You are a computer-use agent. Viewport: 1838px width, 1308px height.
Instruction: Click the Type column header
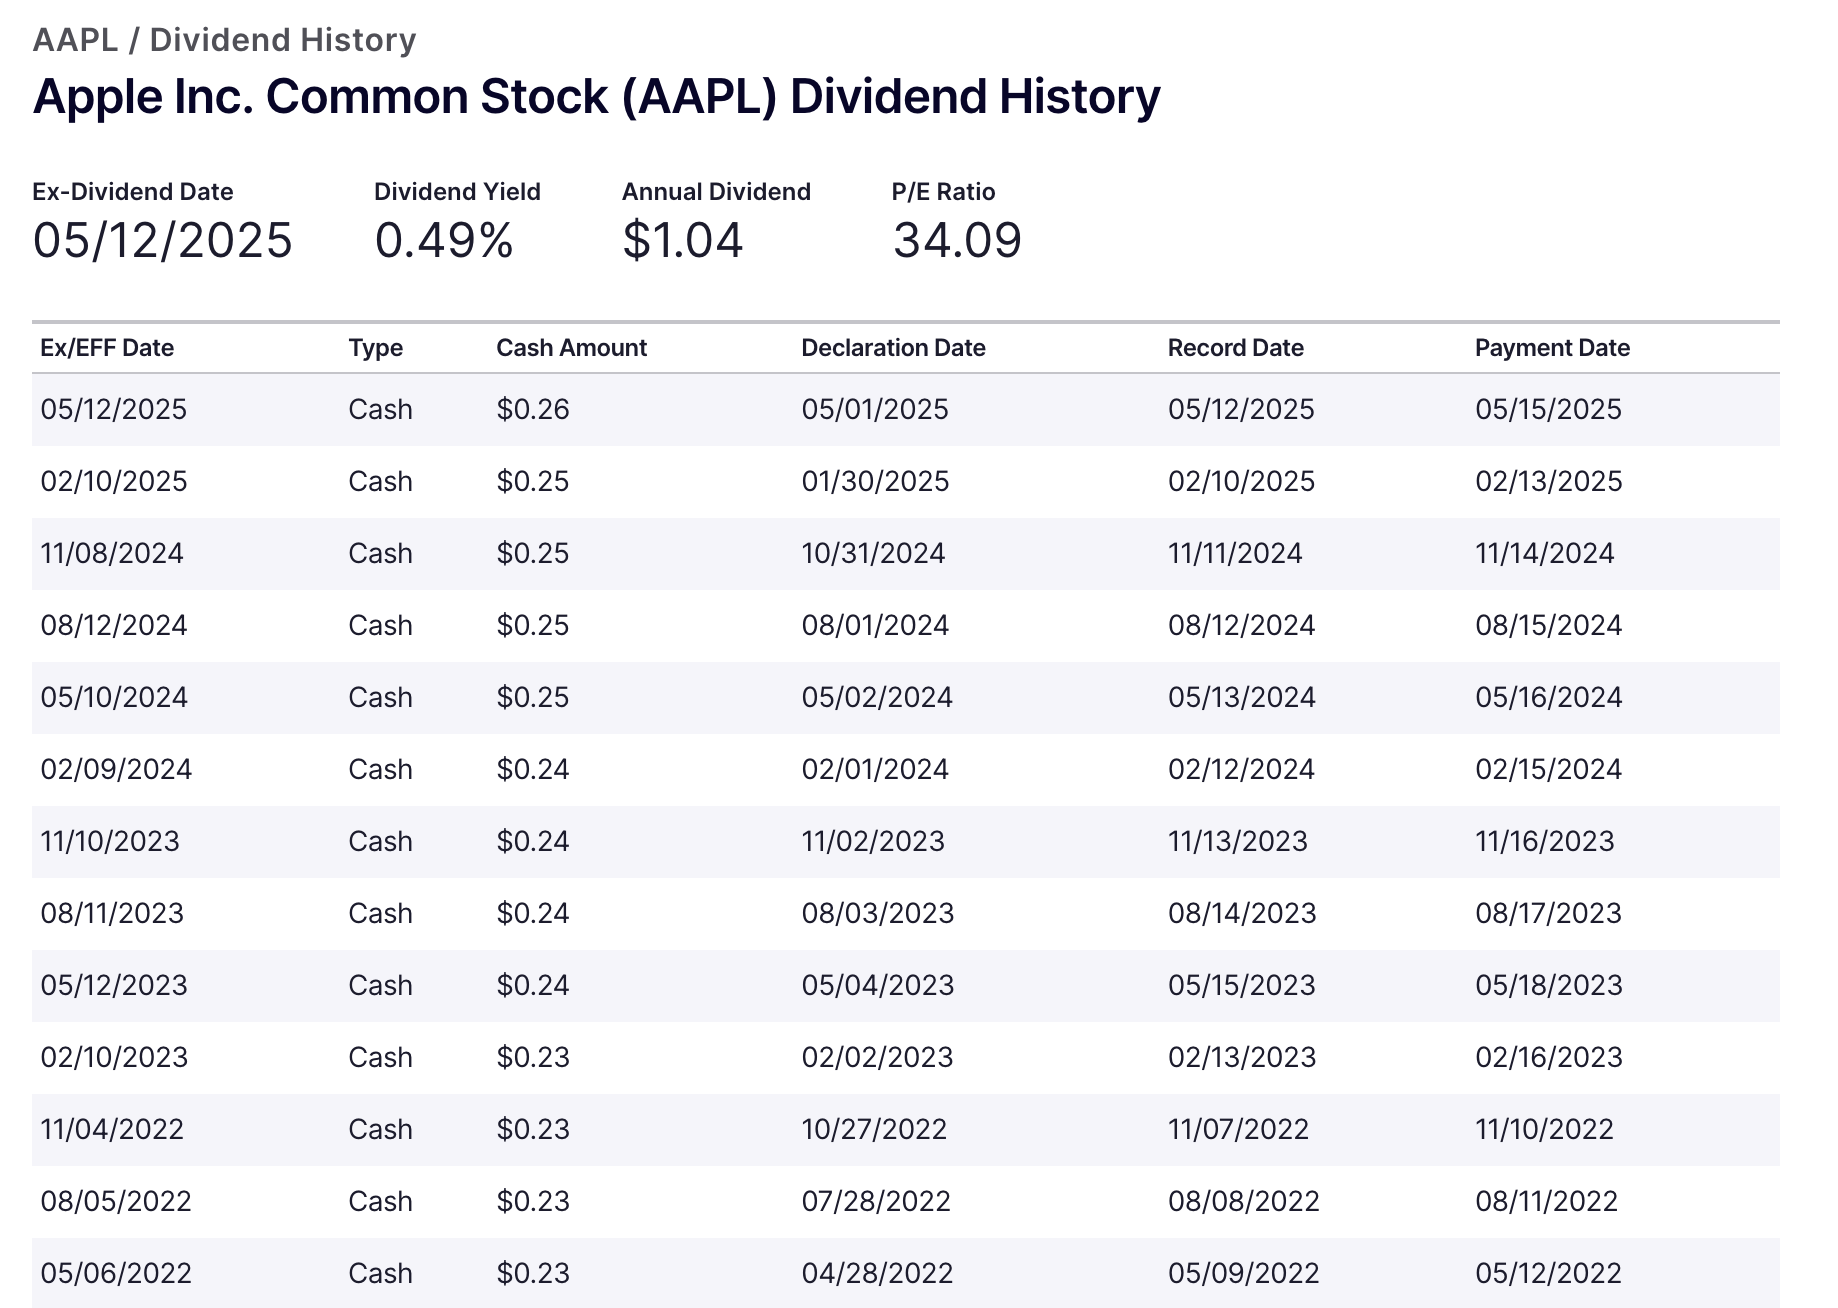pos(376,348)
